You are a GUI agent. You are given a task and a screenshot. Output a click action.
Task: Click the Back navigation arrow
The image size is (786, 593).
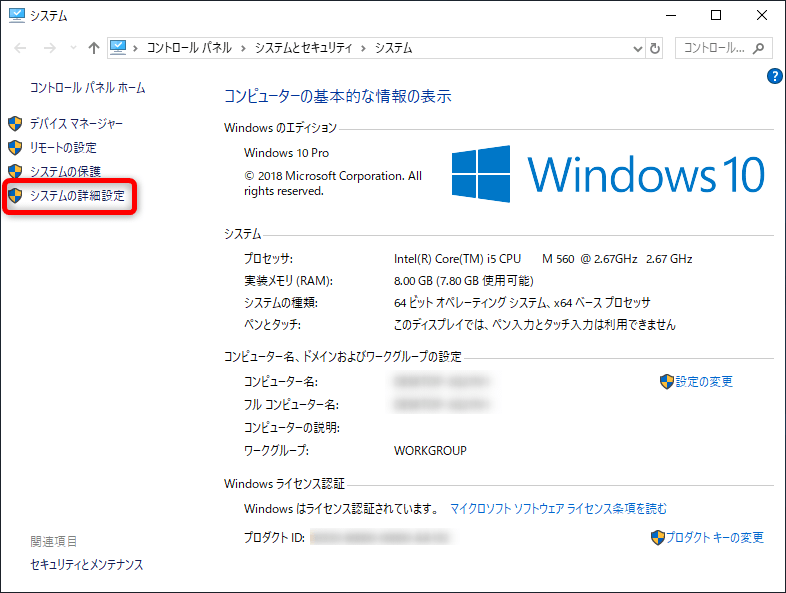20,48
